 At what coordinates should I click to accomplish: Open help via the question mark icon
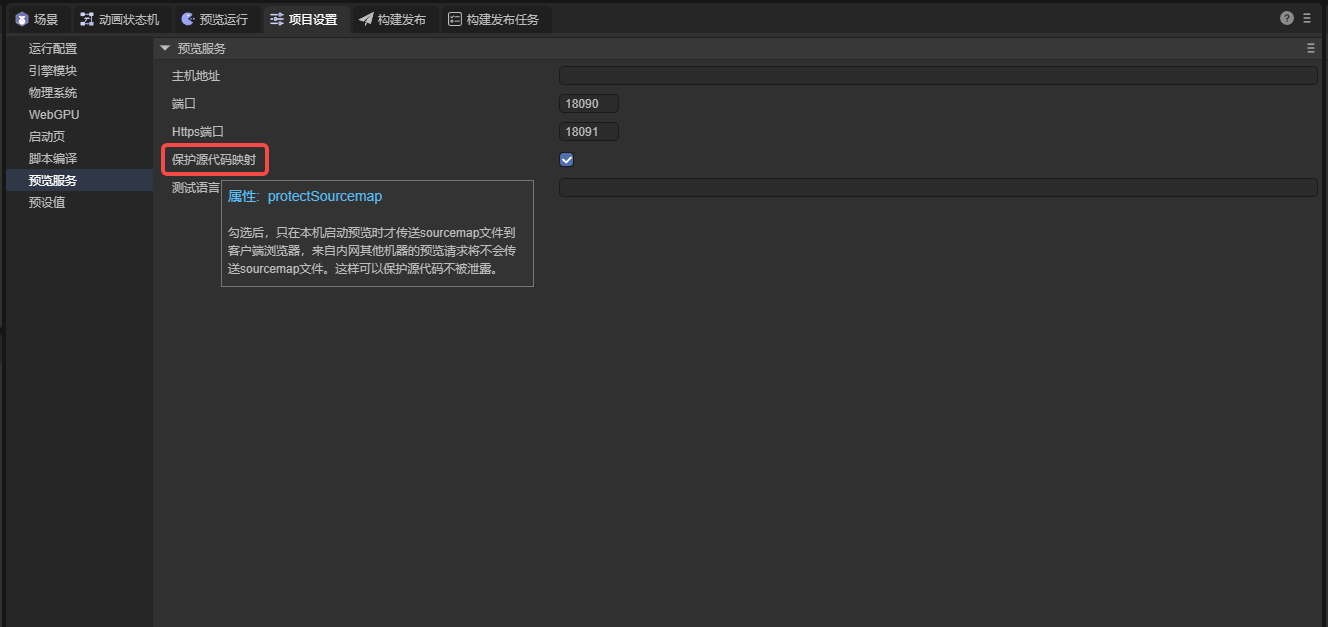[x=1287, y=18]
